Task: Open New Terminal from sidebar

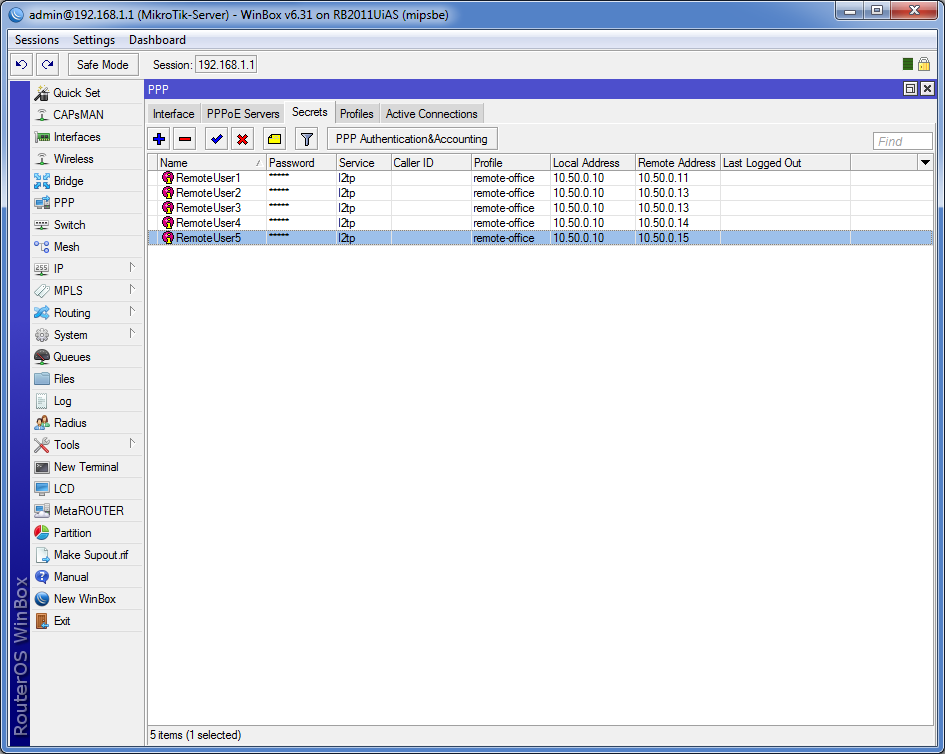Action: 87,467
